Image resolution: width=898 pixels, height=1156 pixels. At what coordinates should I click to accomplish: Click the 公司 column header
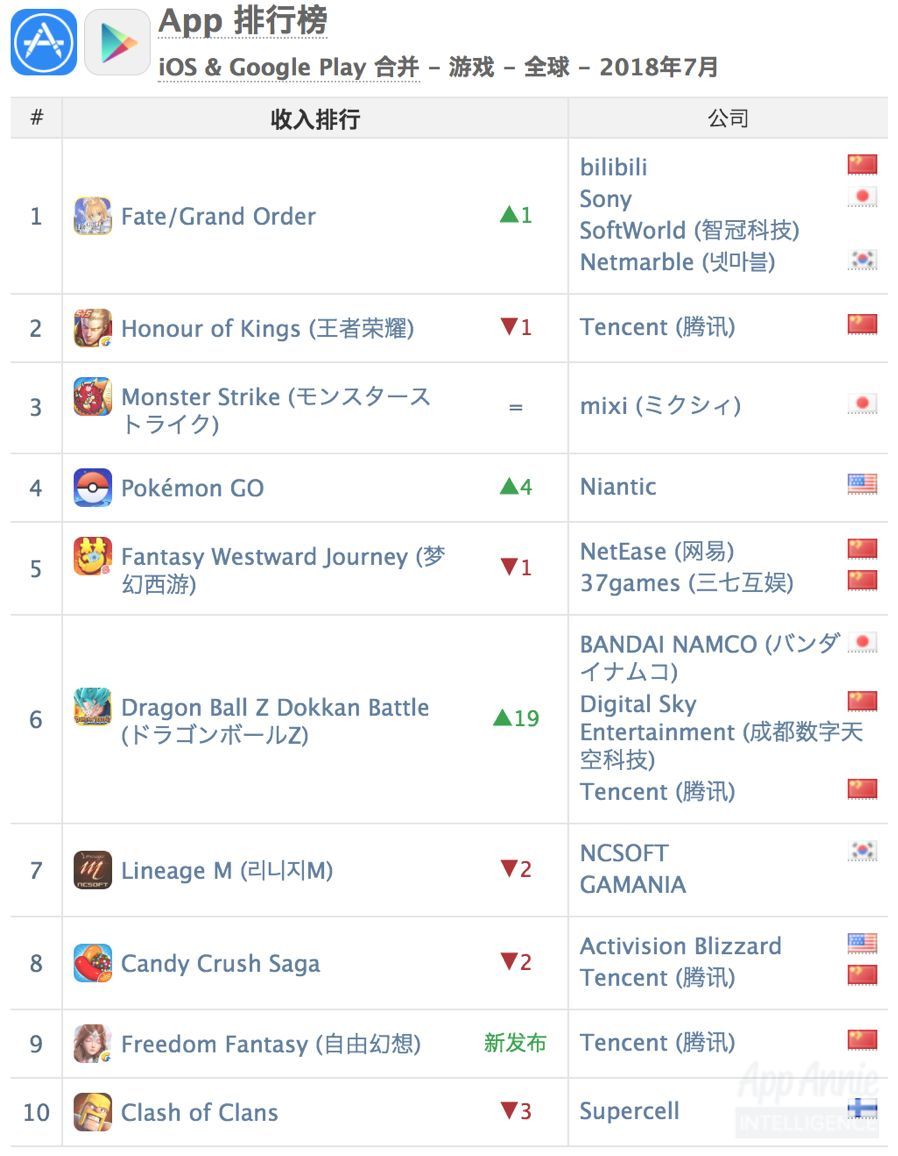[x=727, y=118]
